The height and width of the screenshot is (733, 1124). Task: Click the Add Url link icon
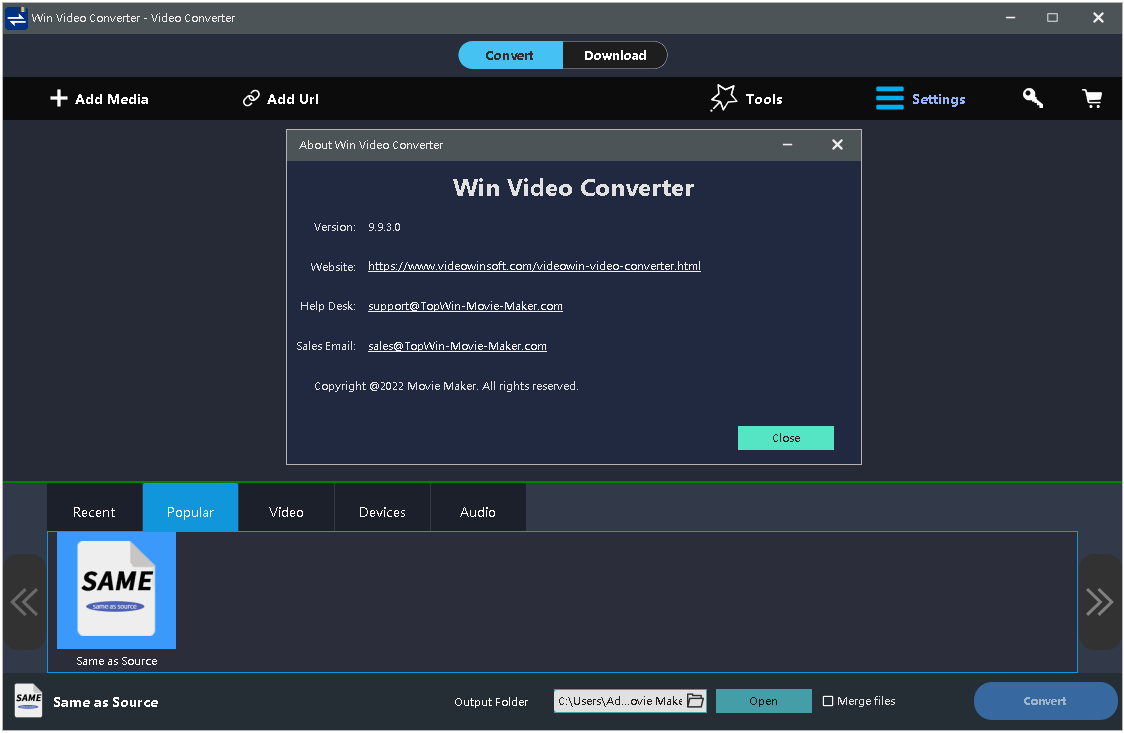251,98
